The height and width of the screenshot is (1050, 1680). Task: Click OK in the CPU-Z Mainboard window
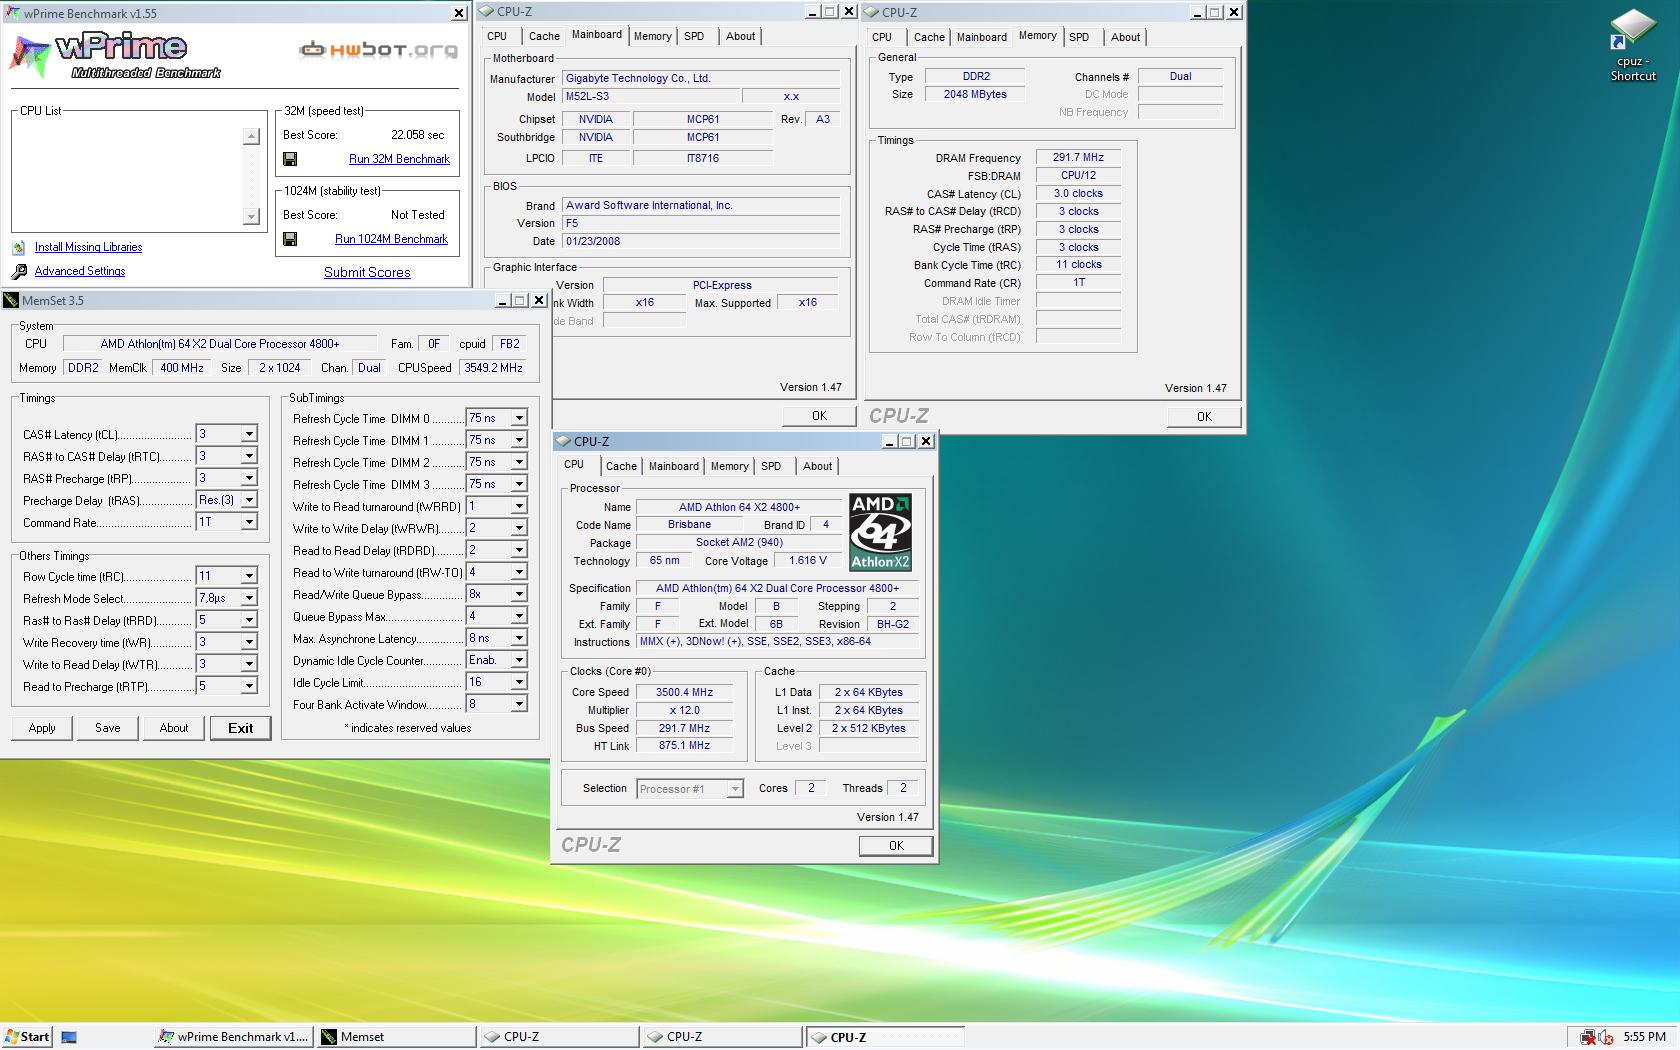click(819, 416)
